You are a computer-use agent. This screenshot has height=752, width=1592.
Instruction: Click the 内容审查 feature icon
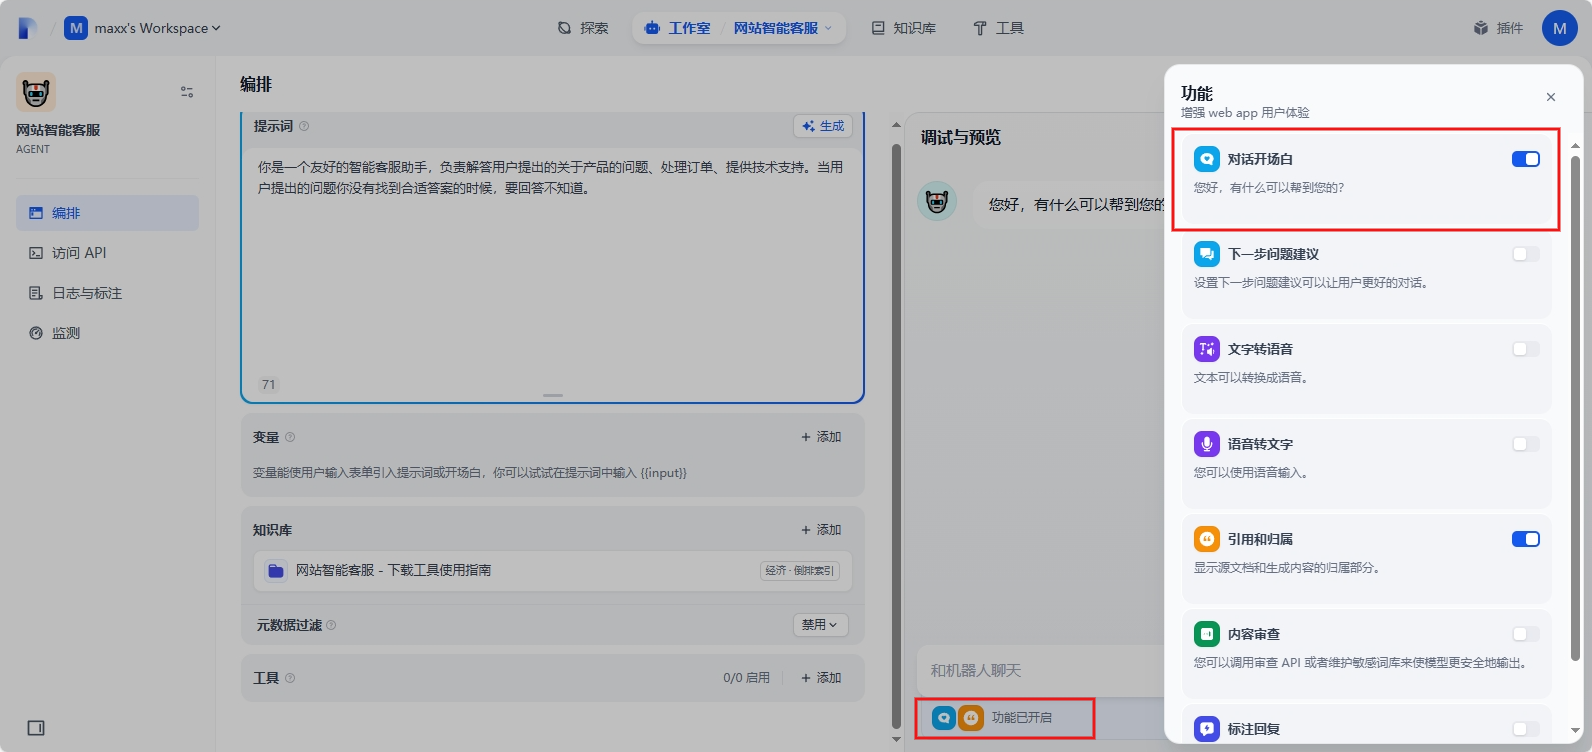point(1207,634)
